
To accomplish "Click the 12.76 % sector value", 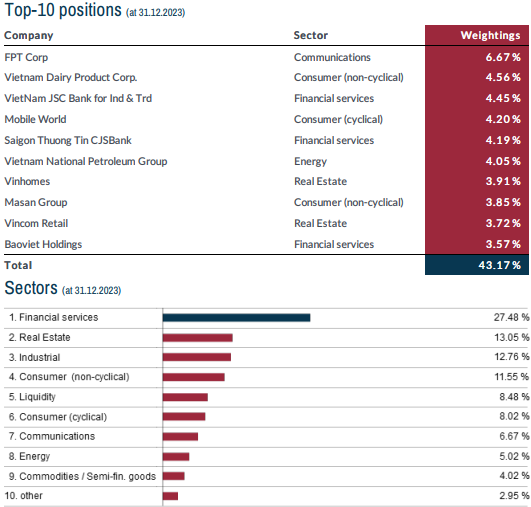I will coord(511,357).
